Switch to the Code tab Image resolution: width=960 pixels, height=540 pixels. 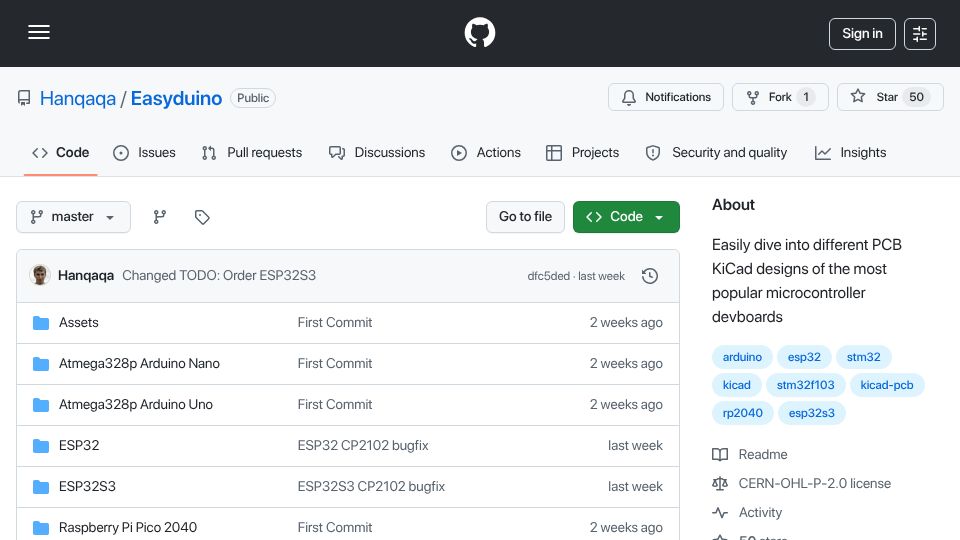pyautogui.click(x=61, y=152)
